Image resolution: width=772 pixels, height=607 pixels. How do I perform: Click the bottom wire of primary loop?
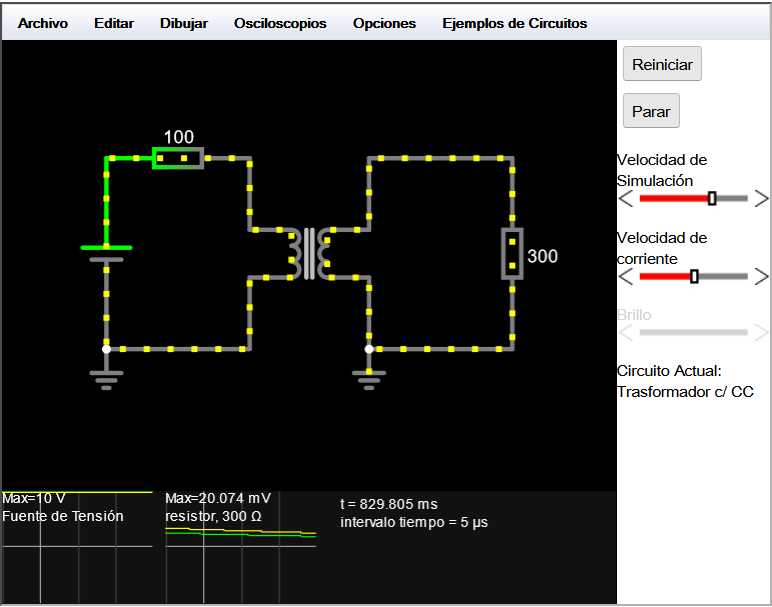coord(177,349)
